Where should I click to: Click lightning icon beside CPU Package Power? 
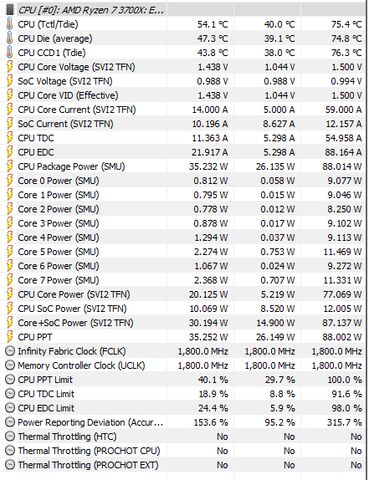[10, 166]
